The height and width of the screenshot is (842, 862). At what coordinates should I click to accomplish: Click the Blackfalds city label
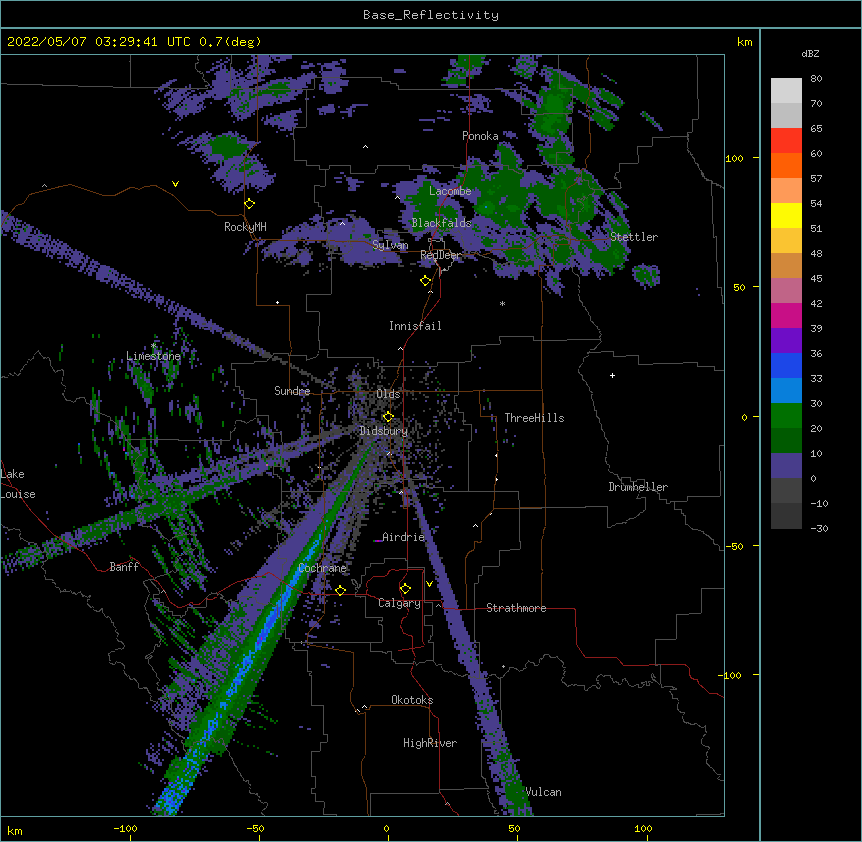coord(441,223)
